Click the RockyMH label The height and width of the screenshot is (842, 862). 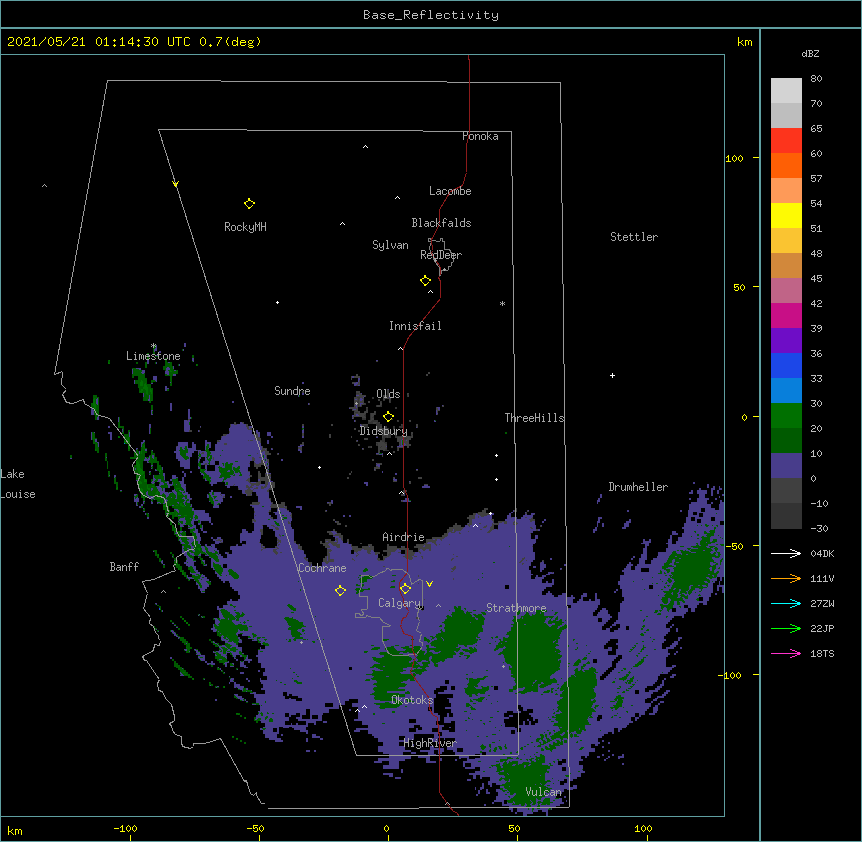245,227
